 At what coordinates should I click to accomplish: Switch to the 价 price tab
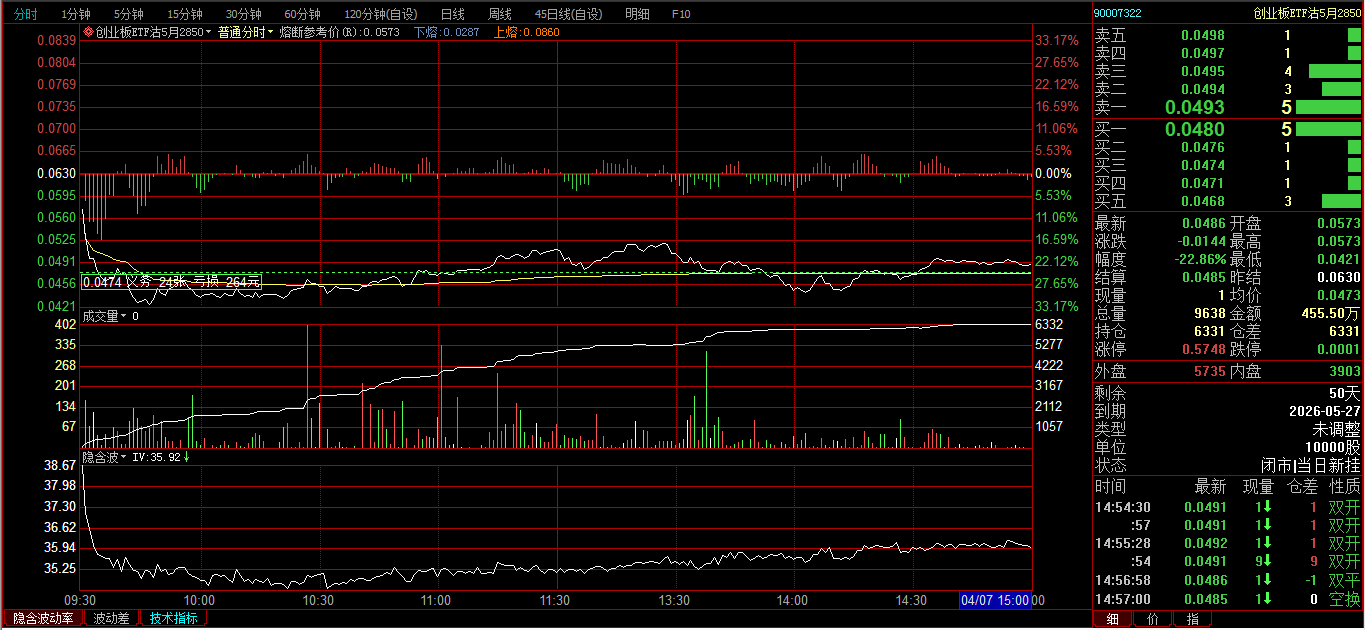[x=1152, y=620]
